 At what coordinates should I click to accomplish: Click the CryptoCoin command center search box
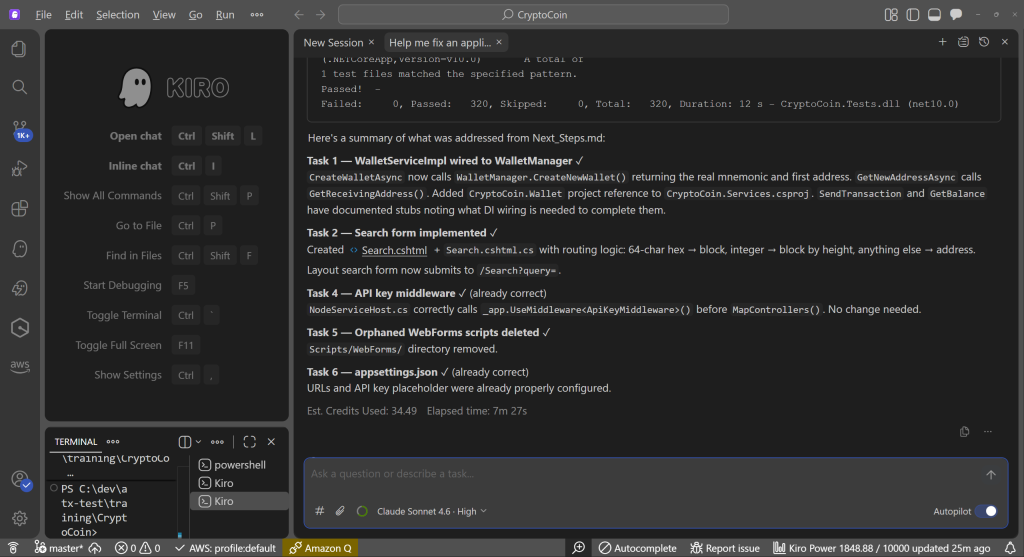pos(533,14)
